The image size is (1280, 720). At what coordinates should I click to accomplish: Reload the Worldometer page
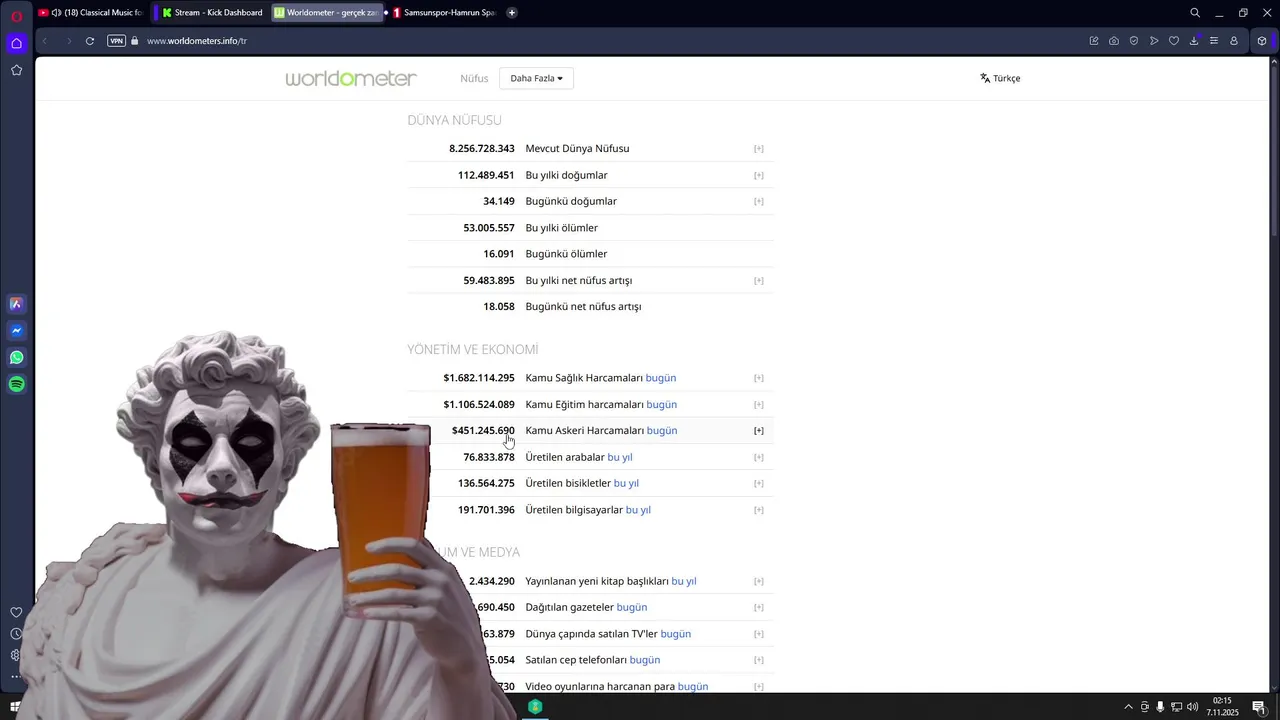(x=90, y=41)
